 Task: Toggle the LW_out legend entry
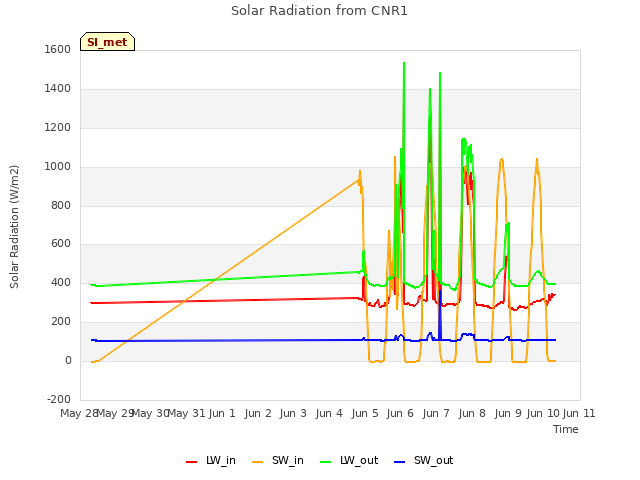click(x=349, y=460)
